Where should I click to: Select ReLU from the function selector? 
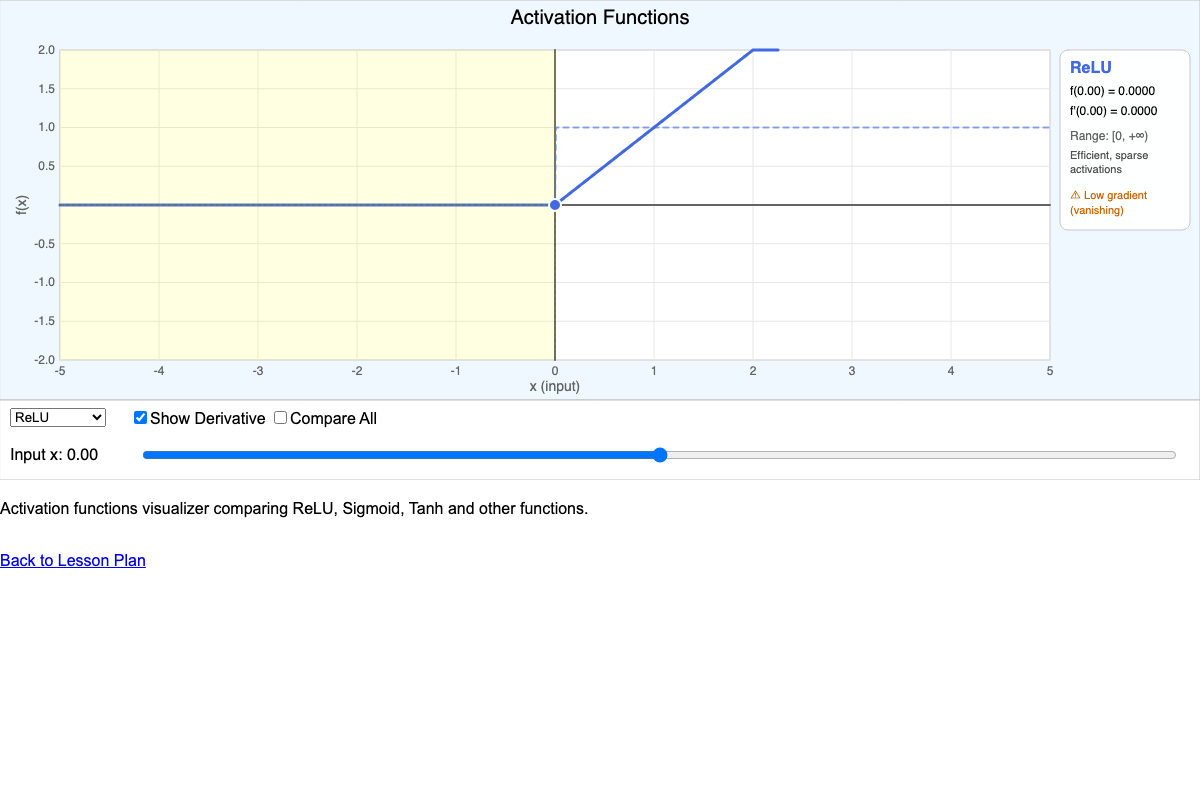click(57, 417)
